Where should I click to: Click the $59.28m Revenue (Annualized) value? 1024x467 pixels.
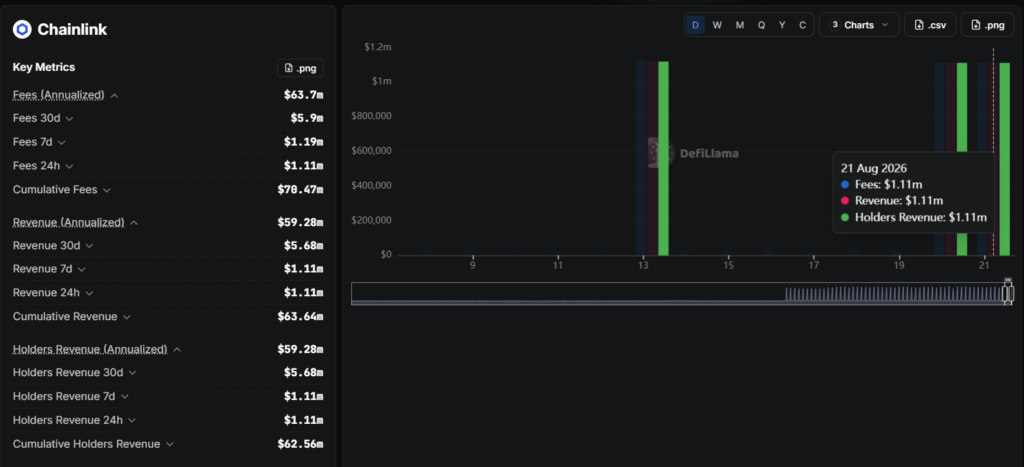tap(300, 223)
